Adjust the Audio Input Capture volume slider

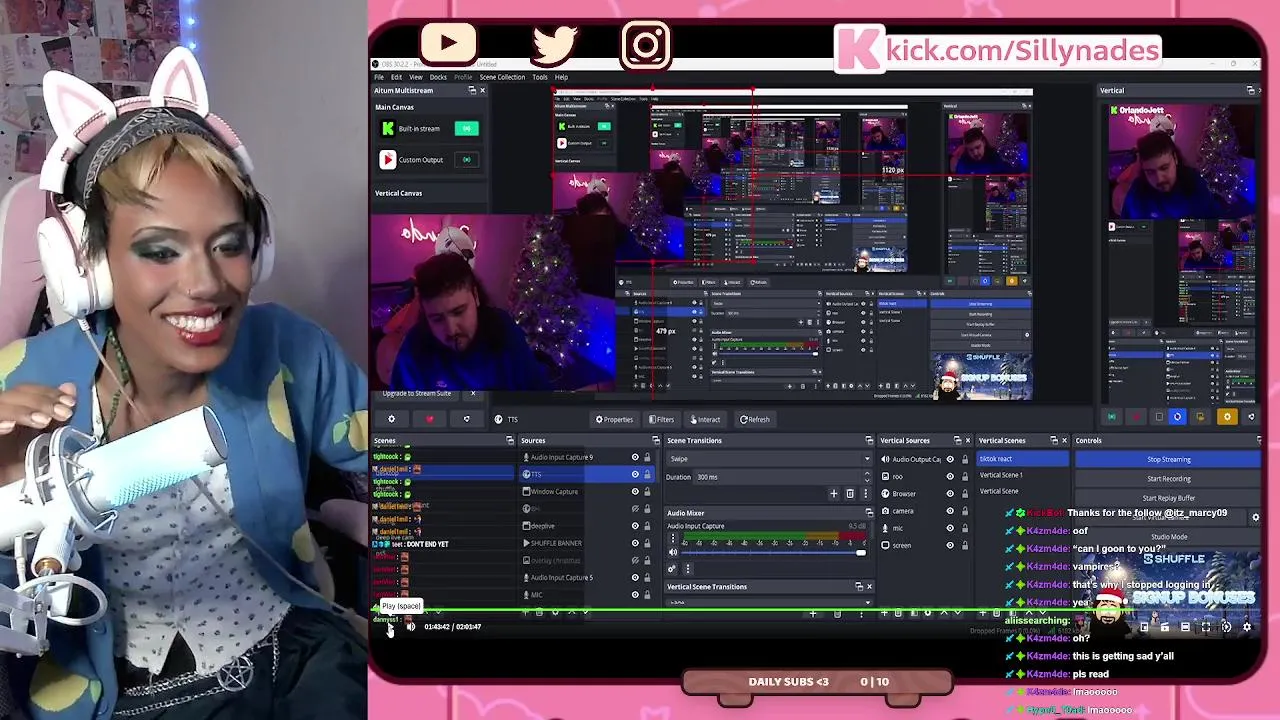click(772, 552)
